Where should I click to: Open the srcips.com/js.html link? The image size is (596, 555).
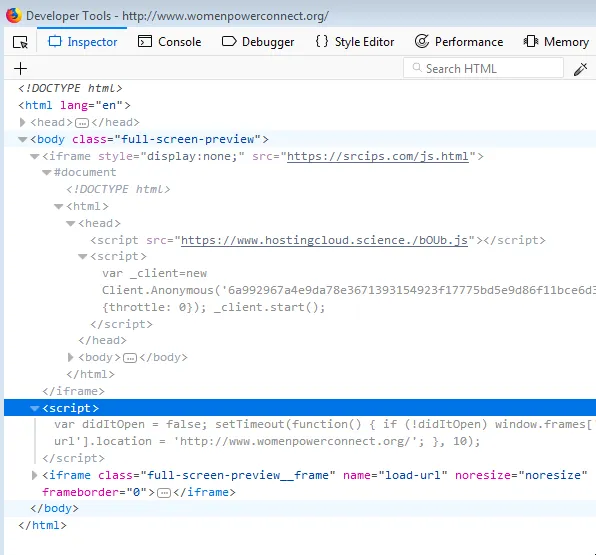click(x=377, y=156)
